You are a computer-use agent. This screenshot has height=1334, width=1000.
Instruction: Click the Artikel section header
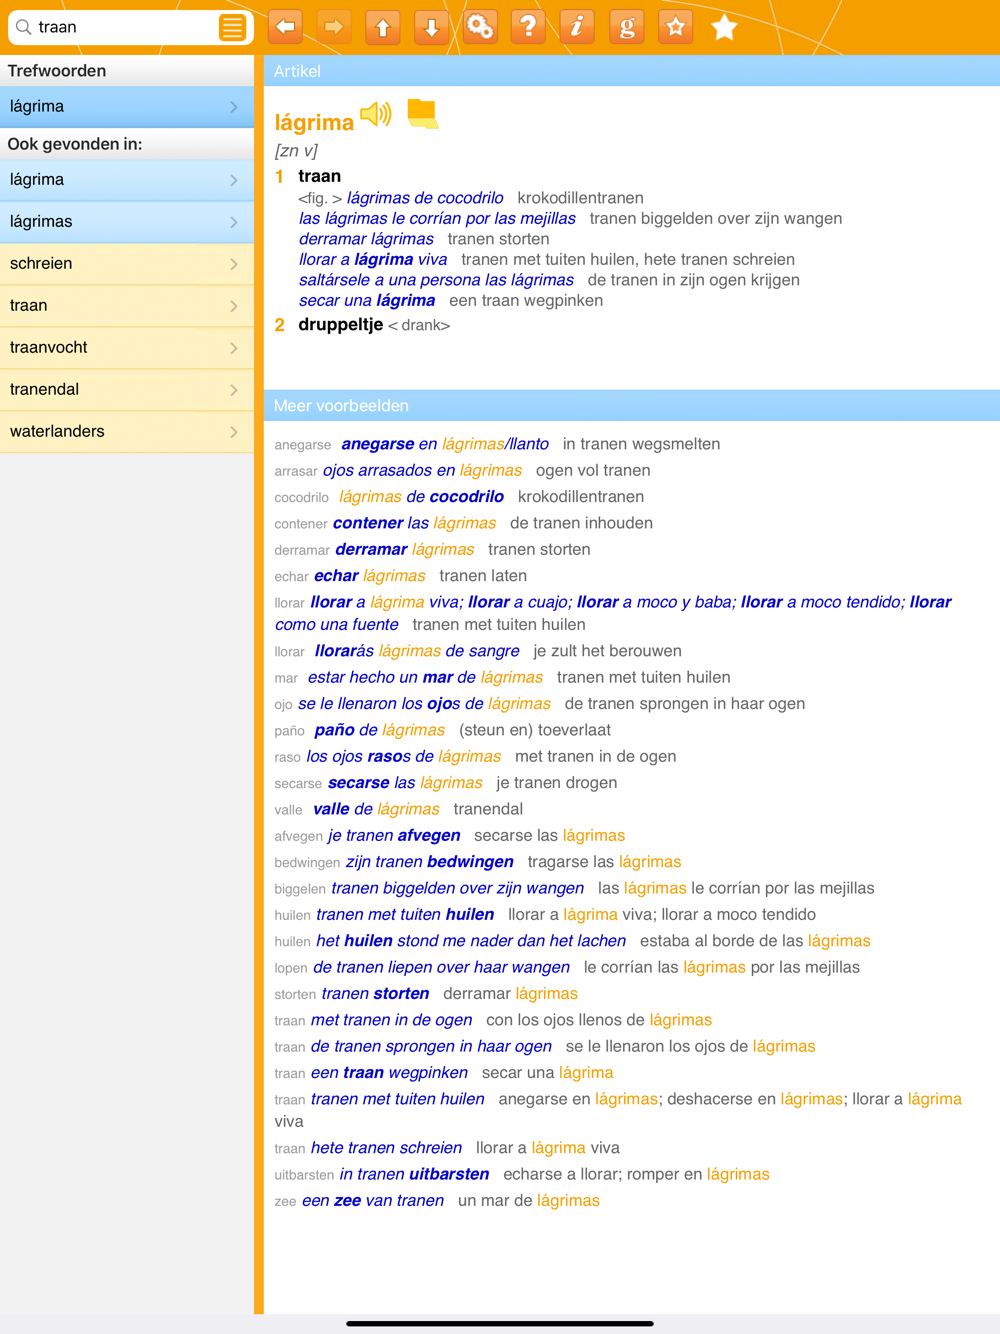pyautogui.click(x=632, y=71)
